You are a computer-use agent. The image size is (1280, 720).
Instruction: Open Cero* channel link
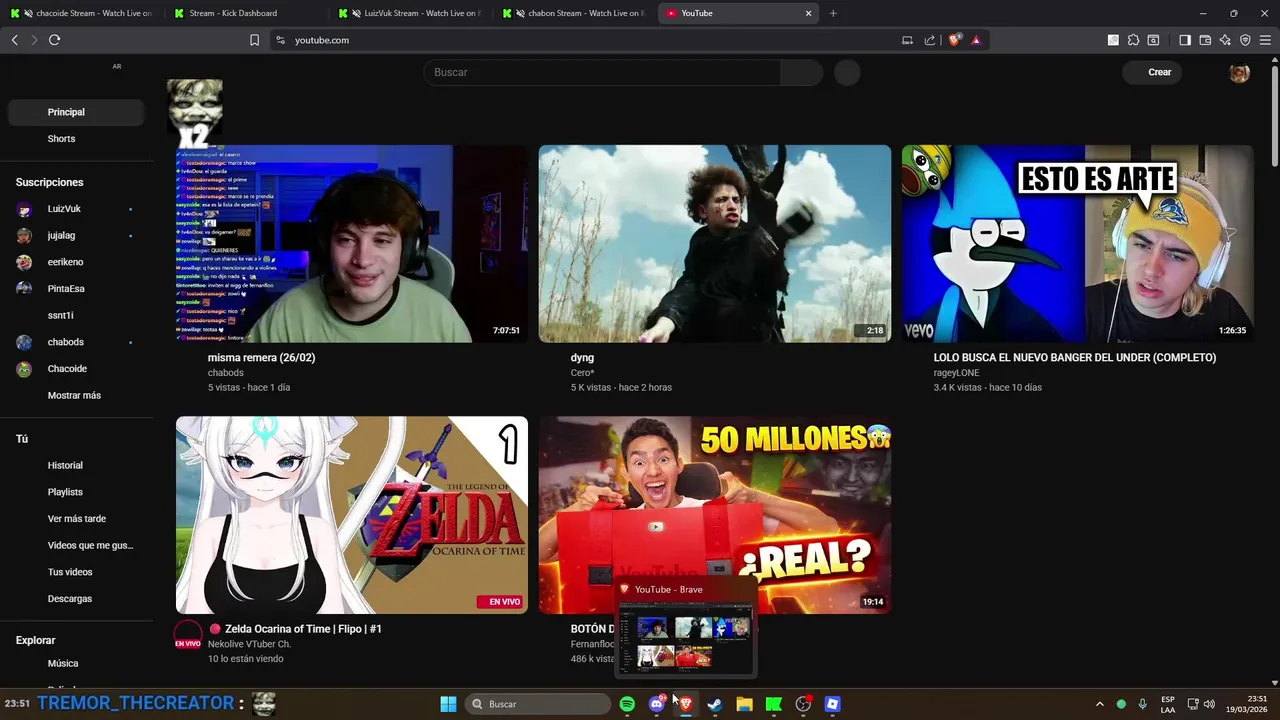(582, 373)
